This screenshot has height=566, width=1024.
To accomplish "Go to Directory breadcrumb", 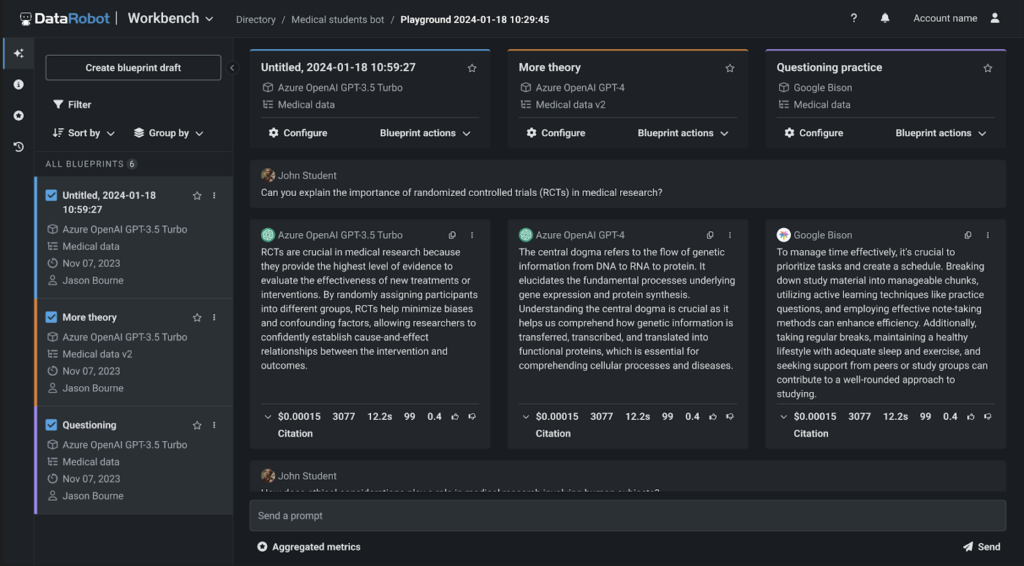I will [x=255, y=20].
